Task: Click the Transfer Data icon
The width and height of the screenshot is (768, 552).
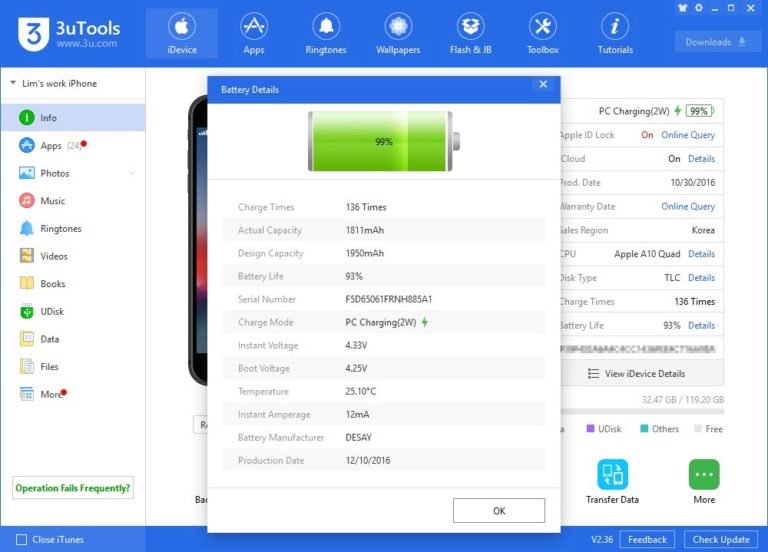Action: coord(612,474)
